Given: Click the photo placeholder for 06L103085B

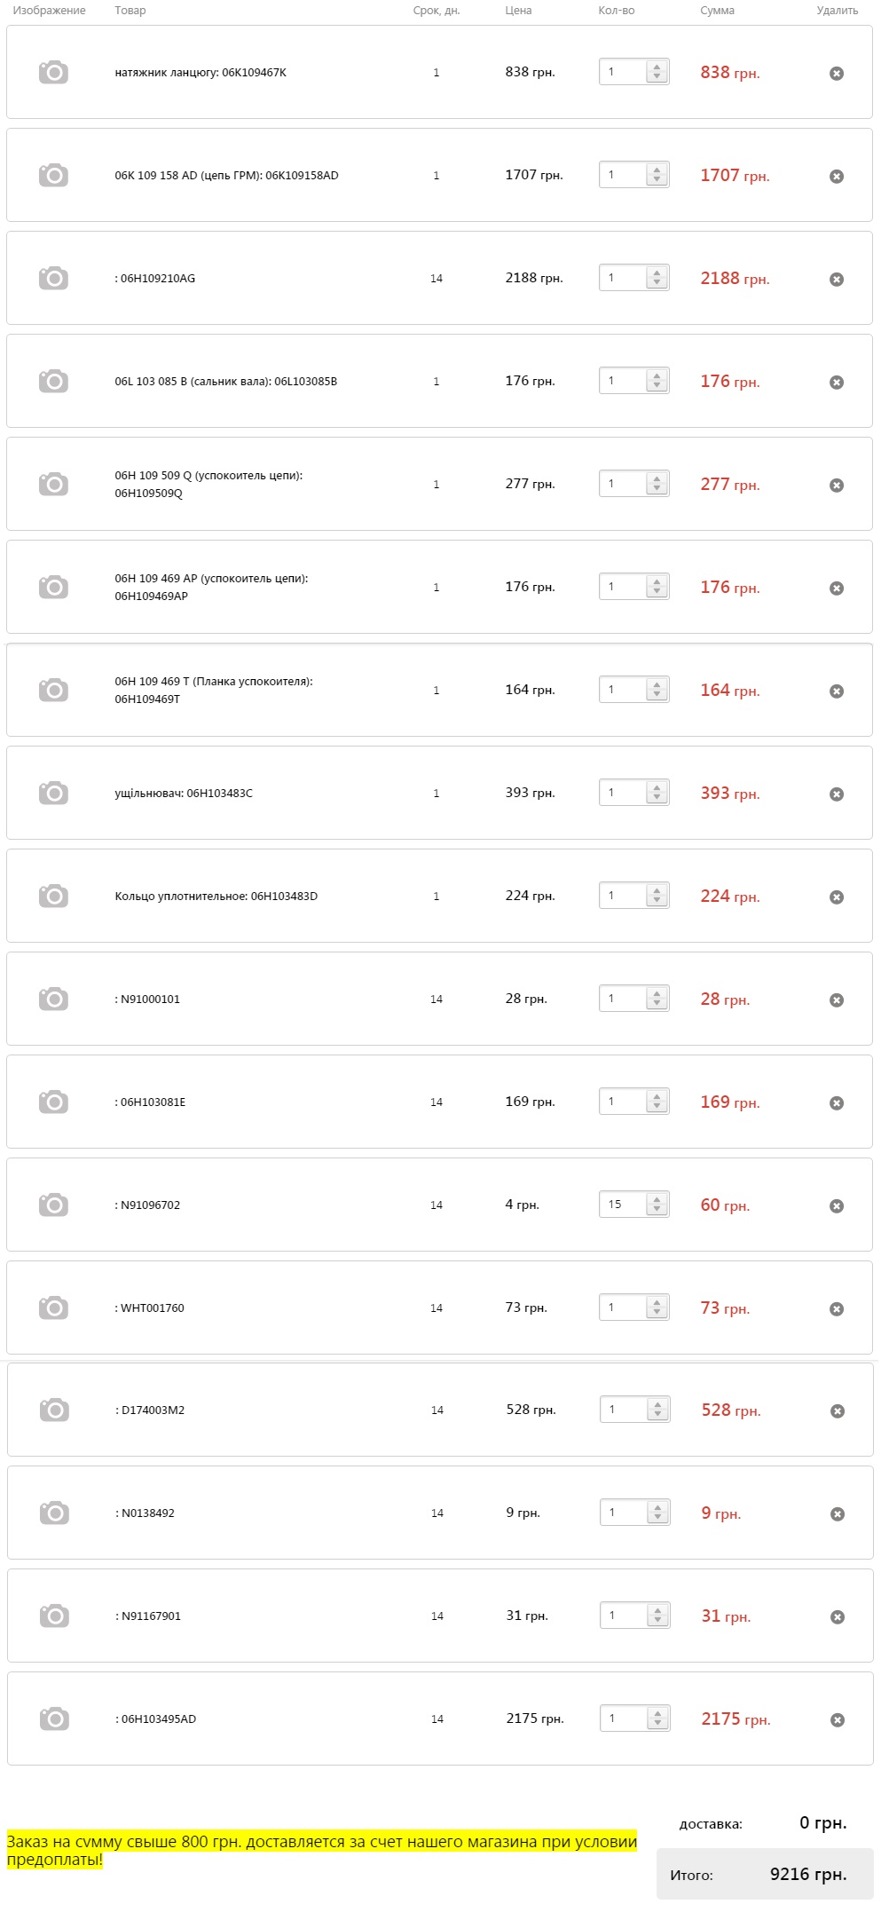Looking at the screenshot, I should pyautogui.click(x=53, y=381).
